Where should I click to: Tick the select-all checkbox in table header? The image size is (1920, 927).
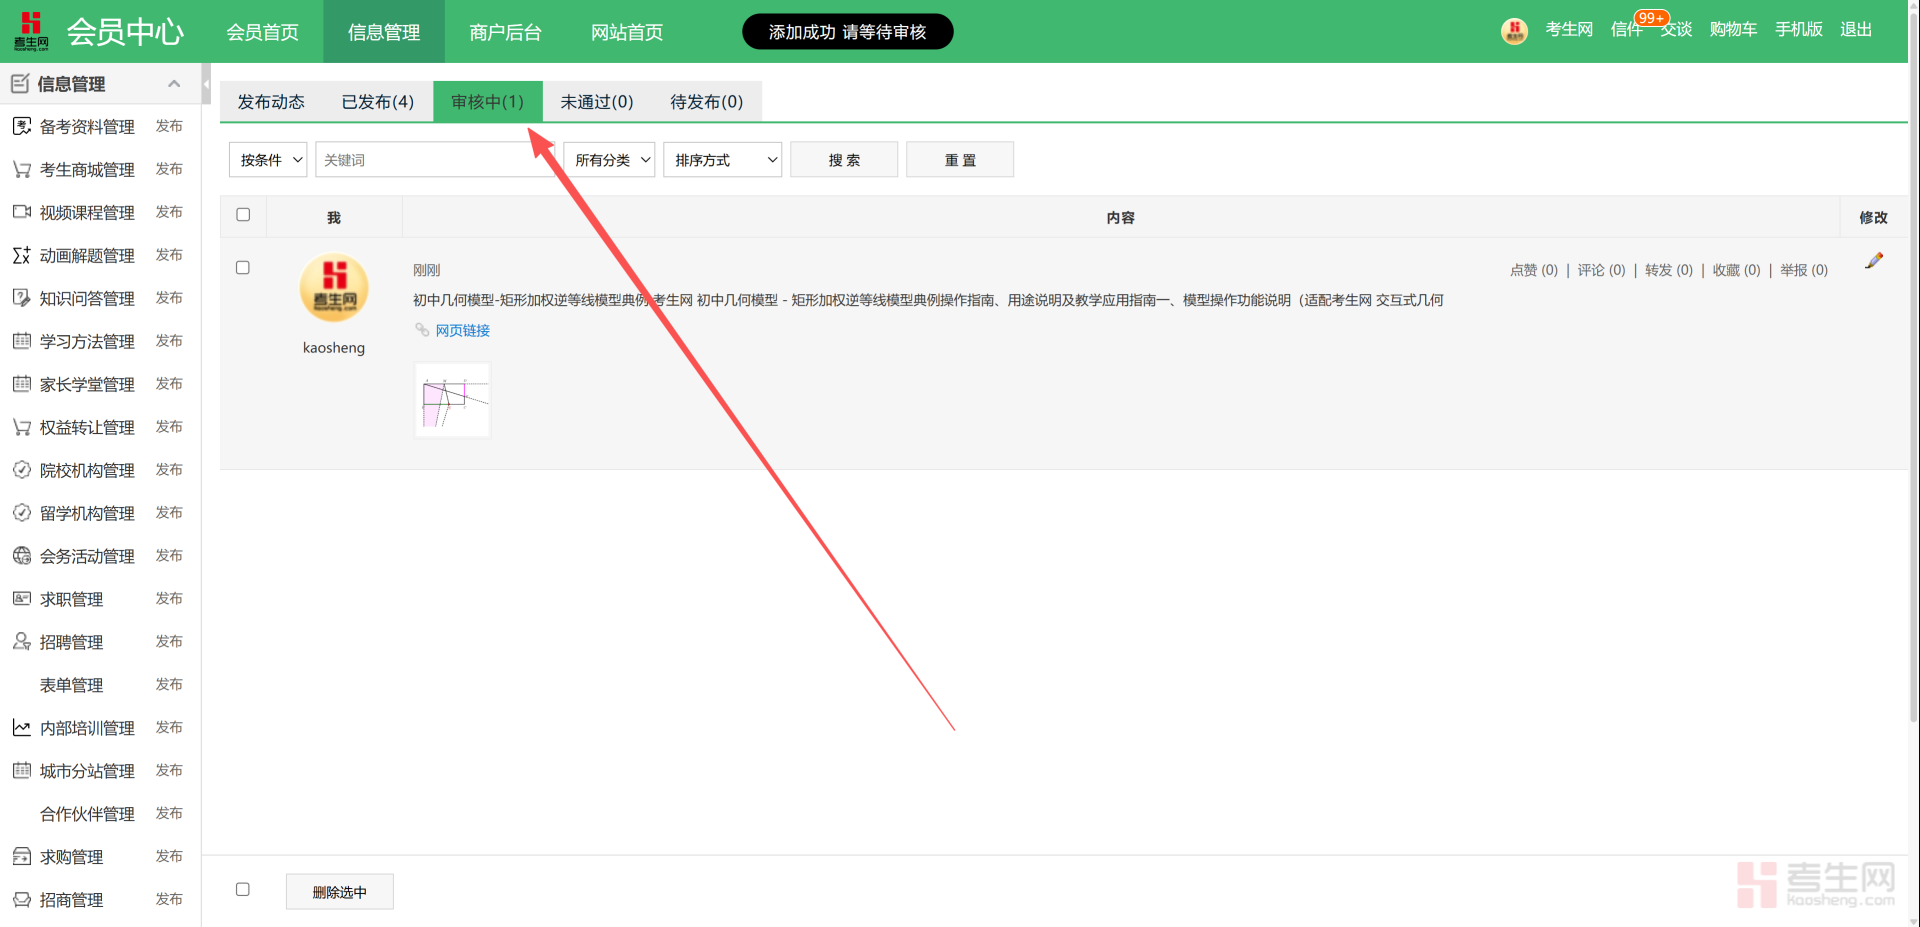[243, 215]
